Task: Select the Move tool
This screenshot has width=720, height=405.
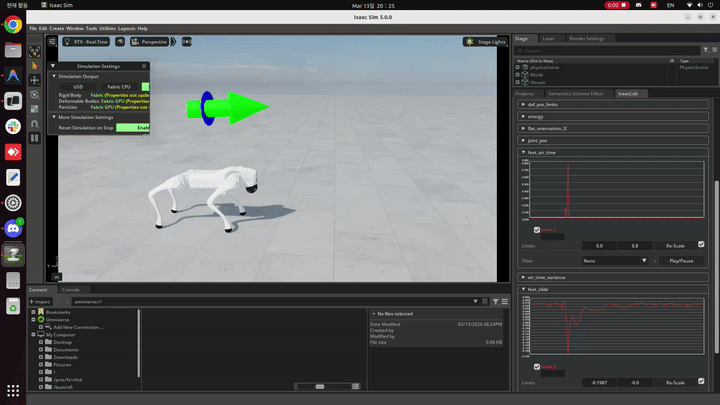Action: (x=34, y=80)
